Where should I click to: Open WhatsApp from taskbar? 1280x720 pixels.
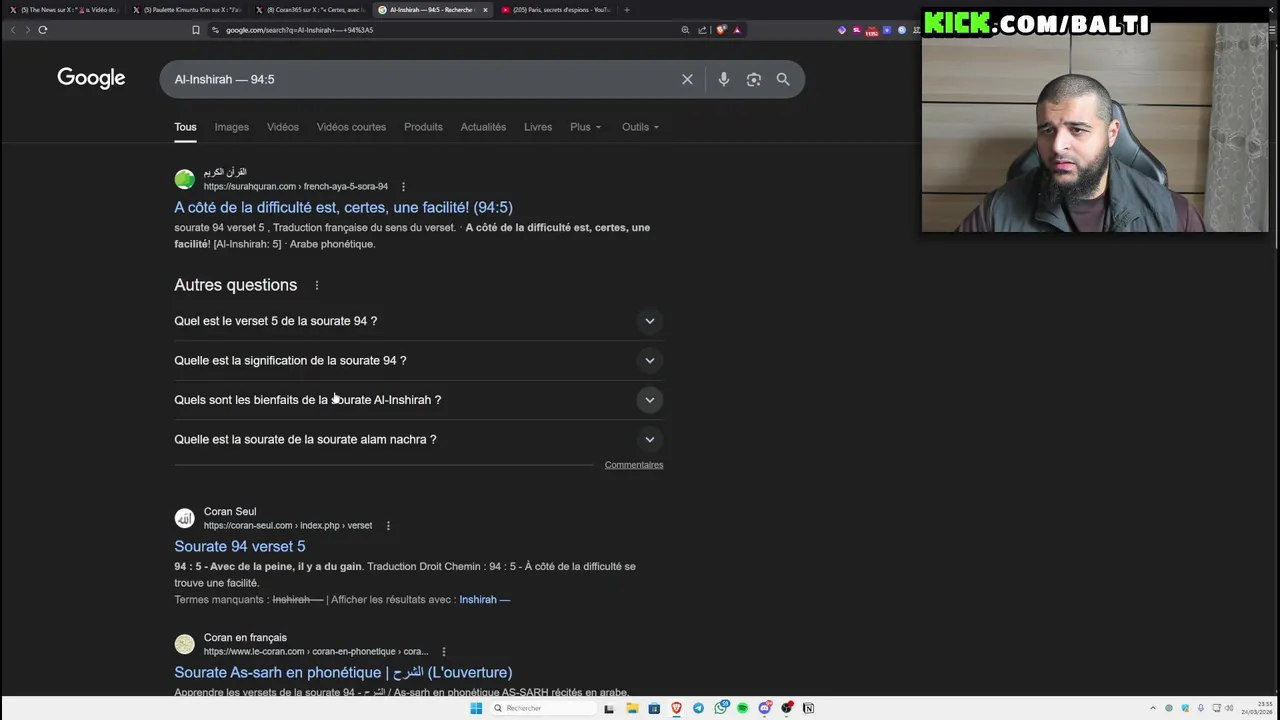721,708
